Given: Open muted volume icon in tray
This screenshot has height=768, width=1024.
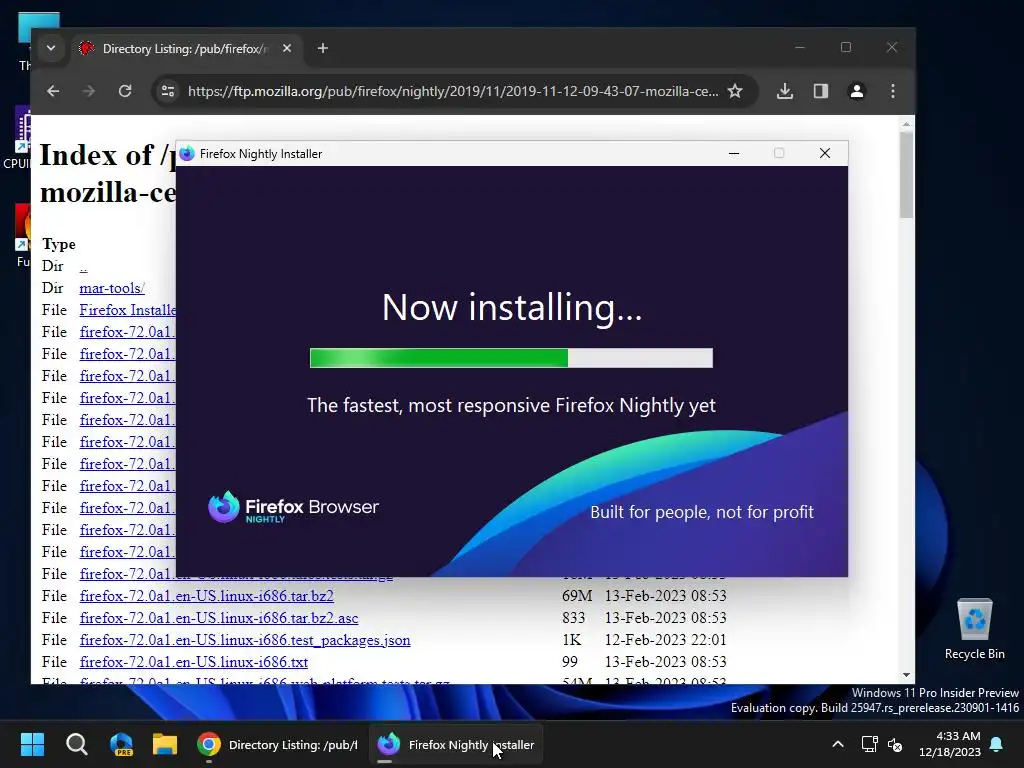Looking at the screenshot, I should tap(895, 744).
